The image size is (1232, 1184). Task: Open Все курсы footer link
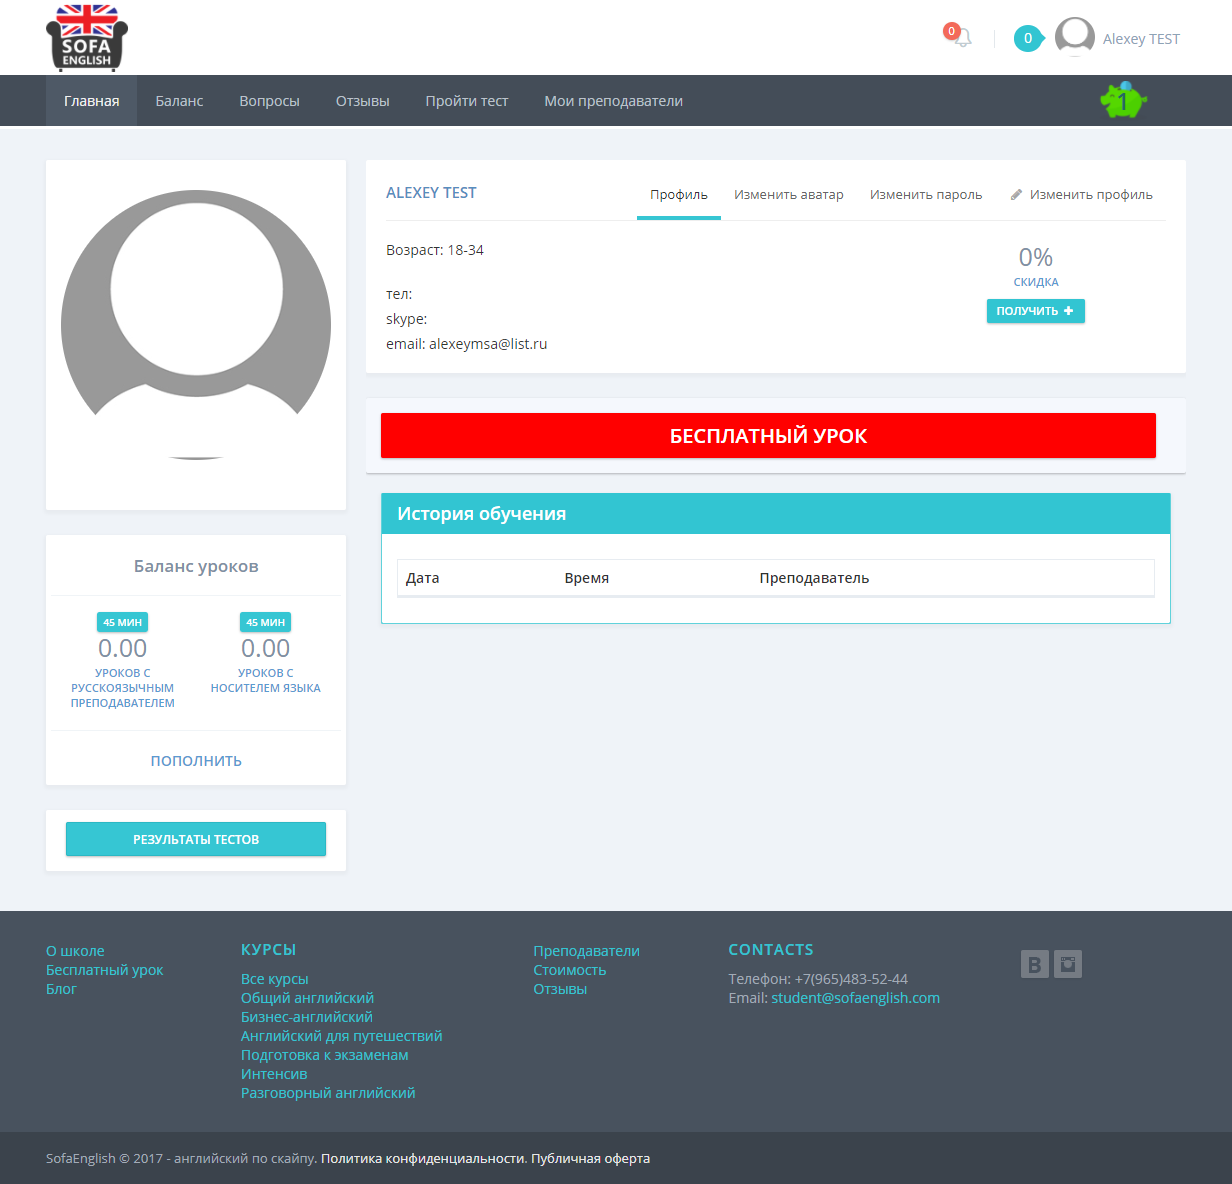[275, 979]
